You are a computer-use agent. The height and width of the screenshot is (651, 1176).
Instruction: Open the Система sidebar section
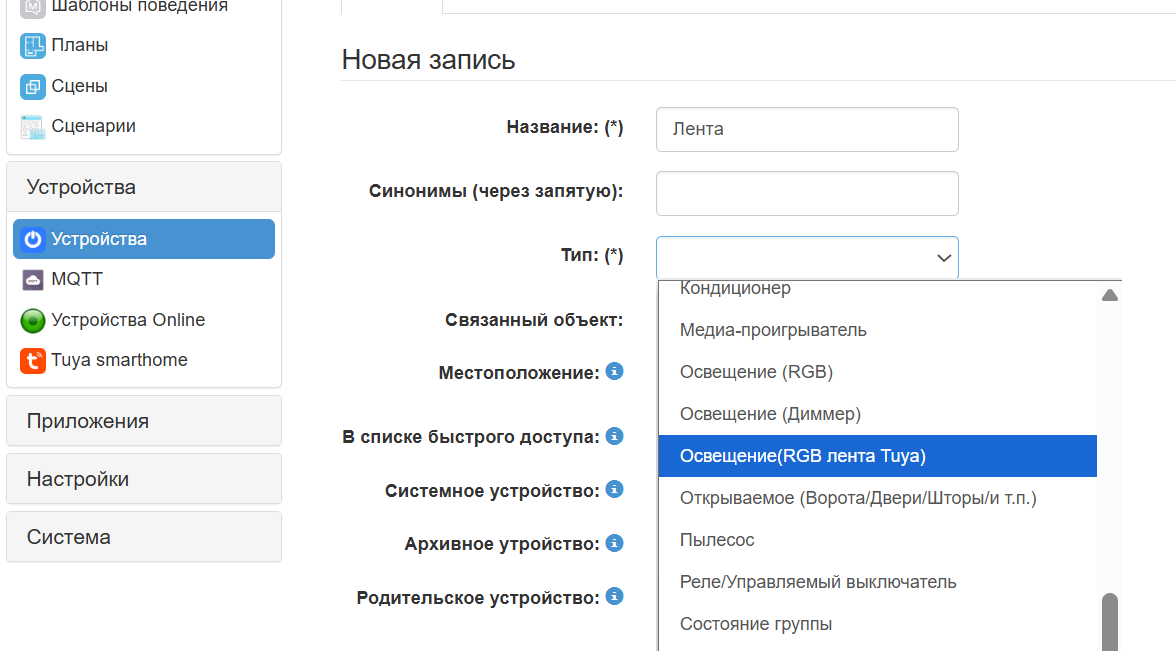[144, 537]
